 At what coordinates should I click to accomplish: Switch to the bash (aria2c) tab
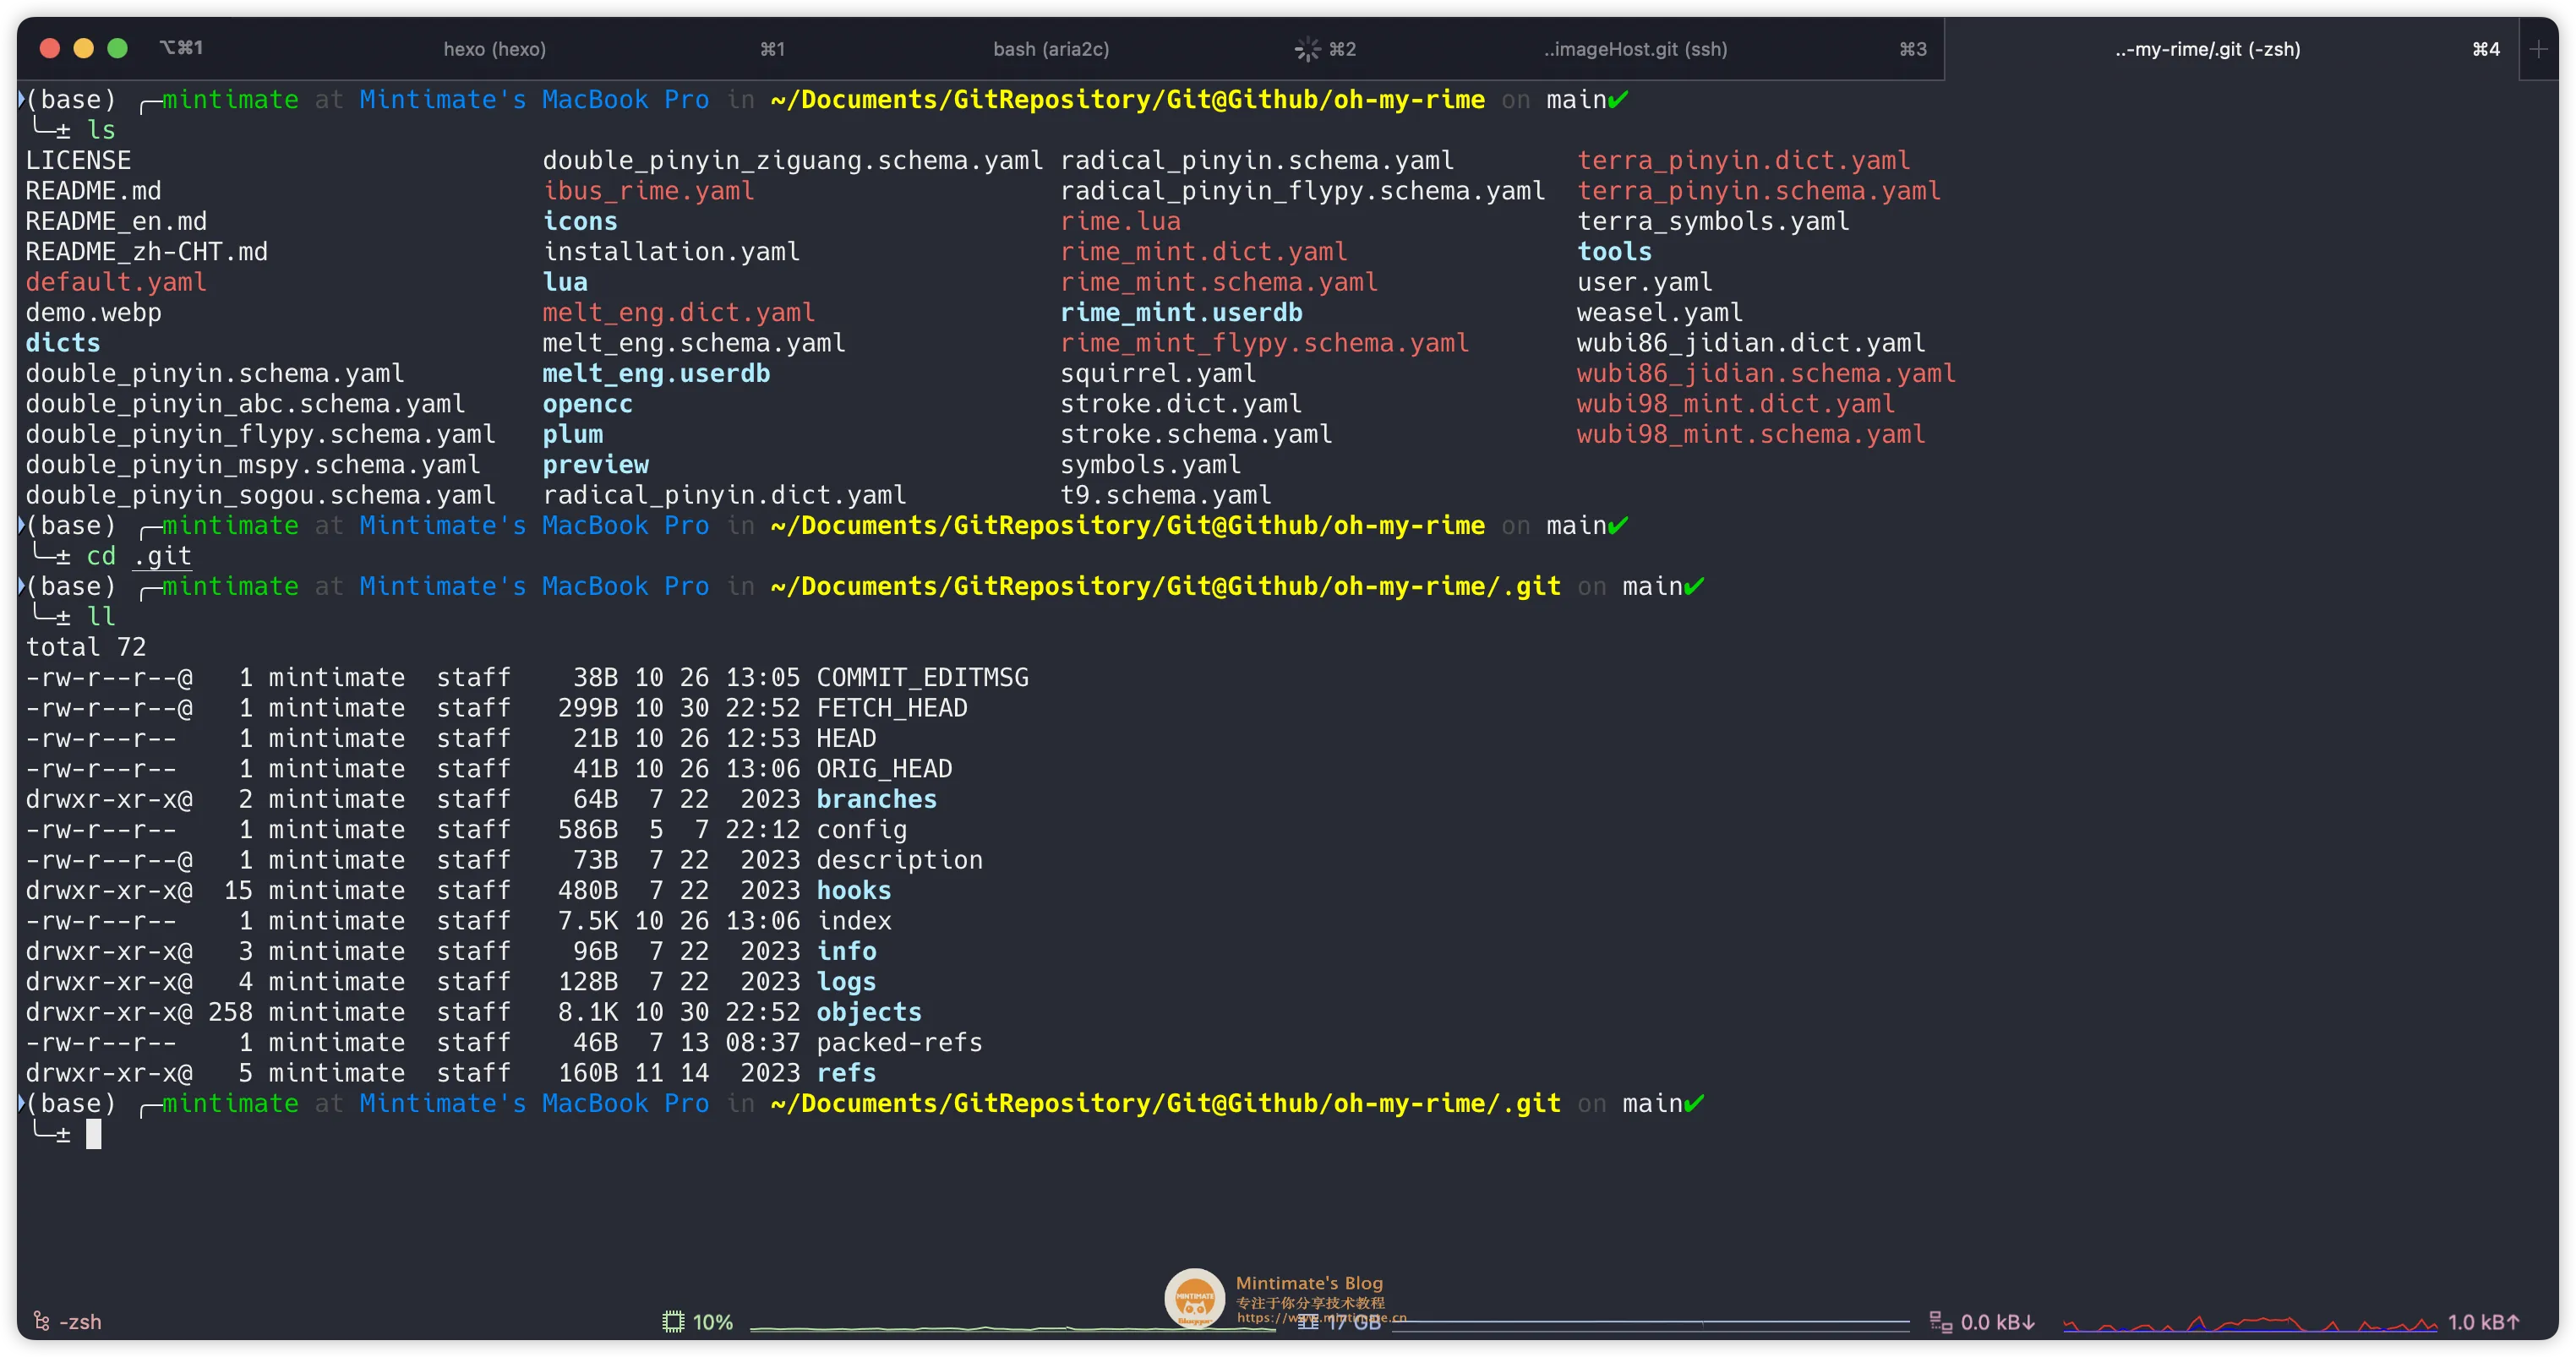[x=1051, y=49]
